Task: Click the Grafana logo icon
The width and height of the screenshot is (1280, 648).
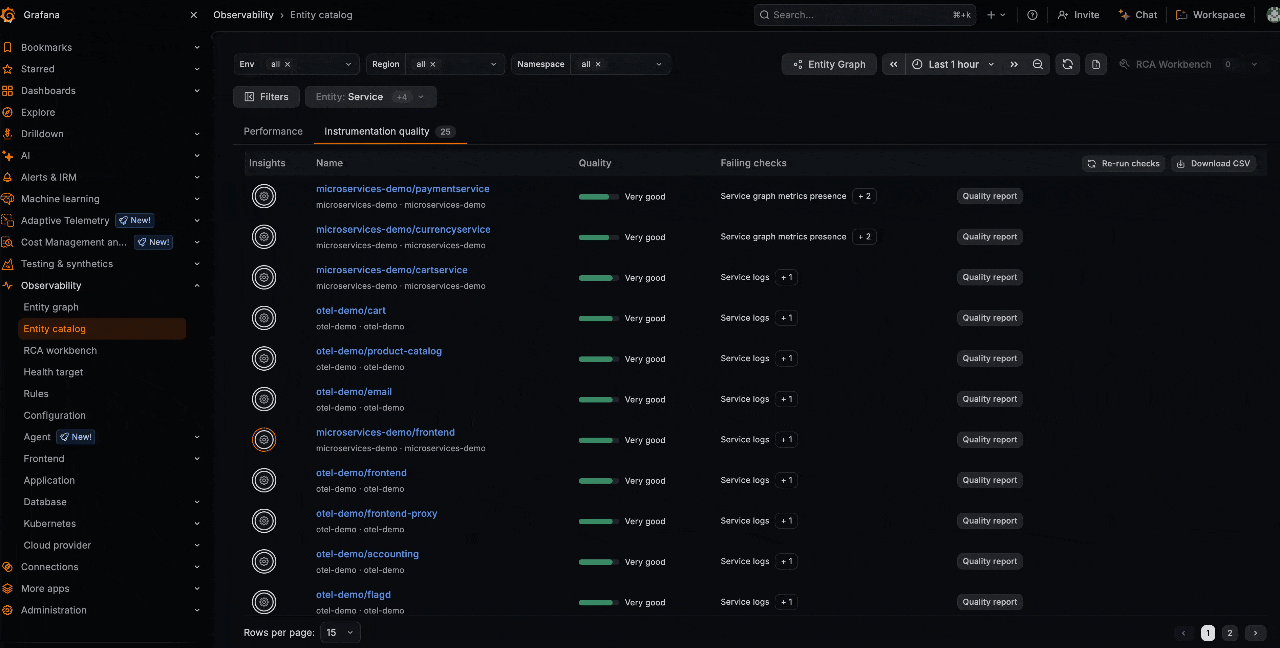Action: (x=8, y=15)
